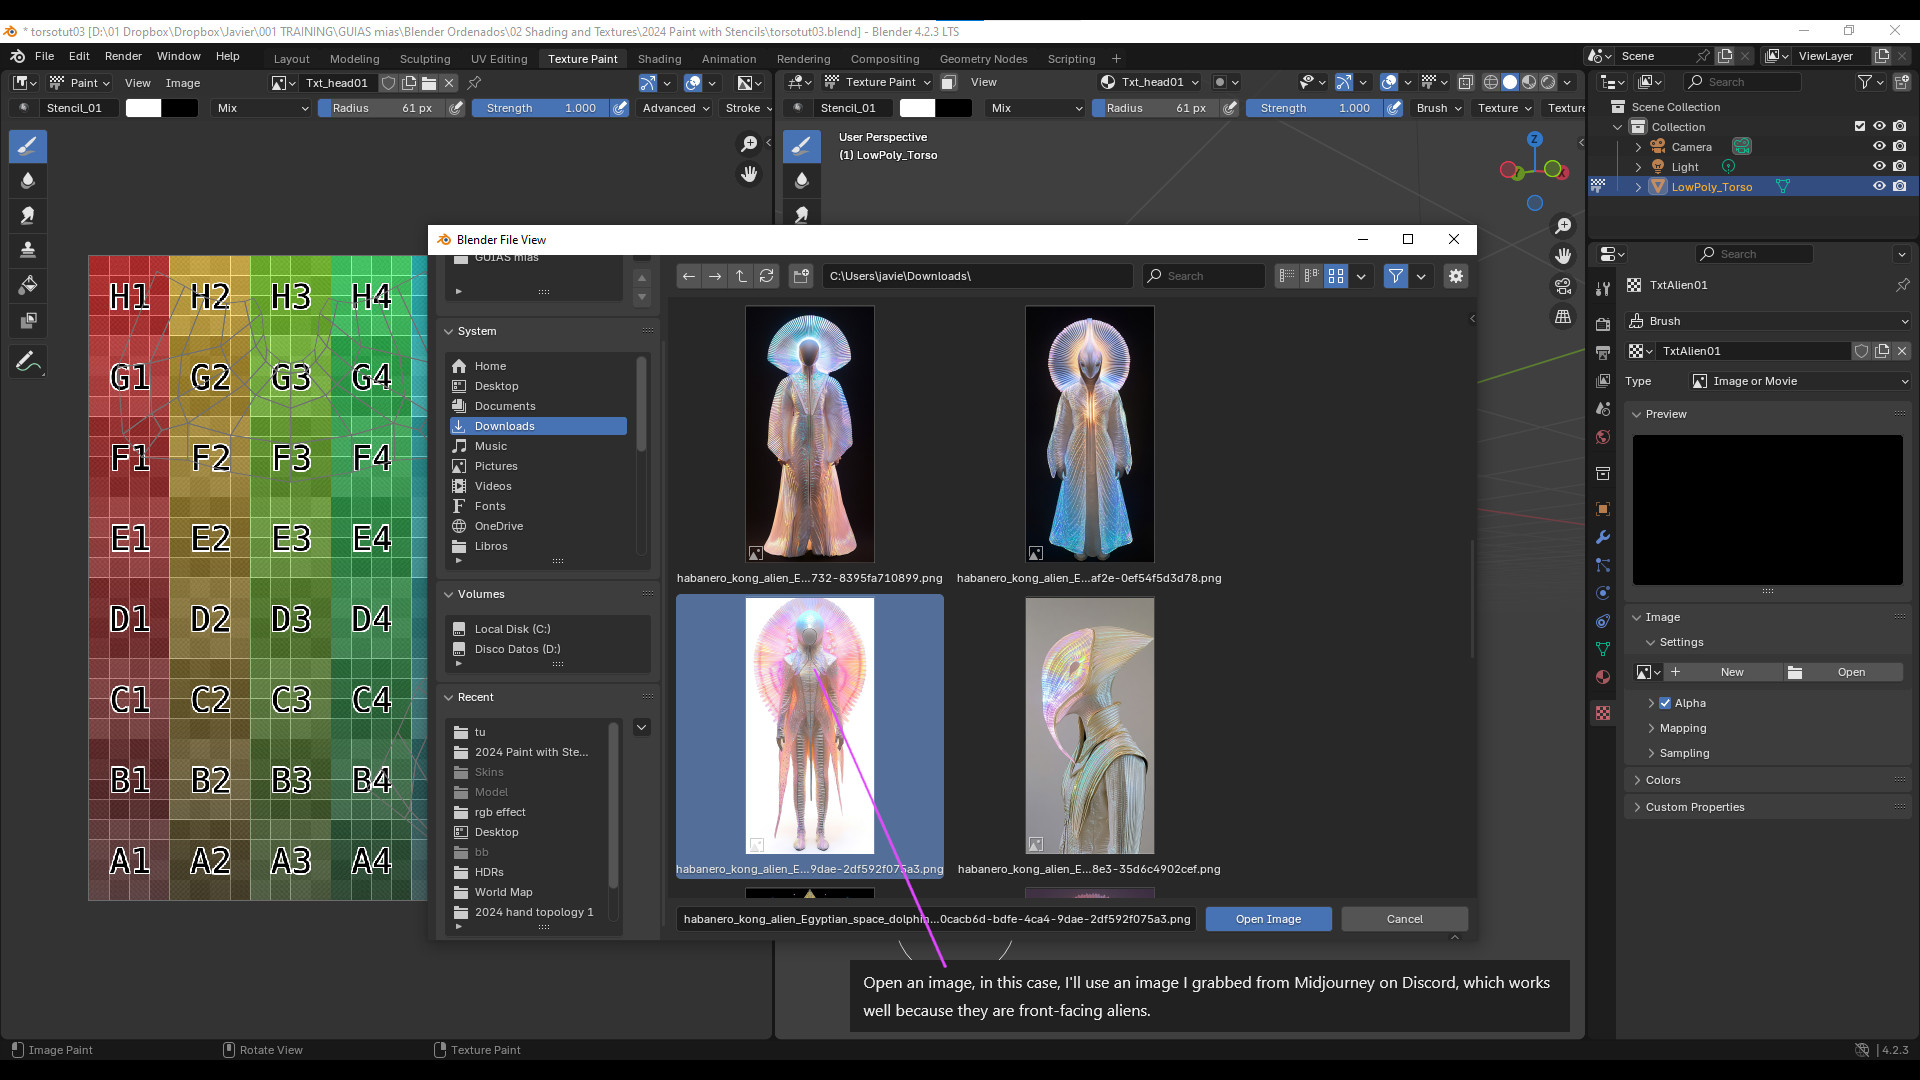
Task: Expand the Colors panel
Action: [x=1663, y=780]
